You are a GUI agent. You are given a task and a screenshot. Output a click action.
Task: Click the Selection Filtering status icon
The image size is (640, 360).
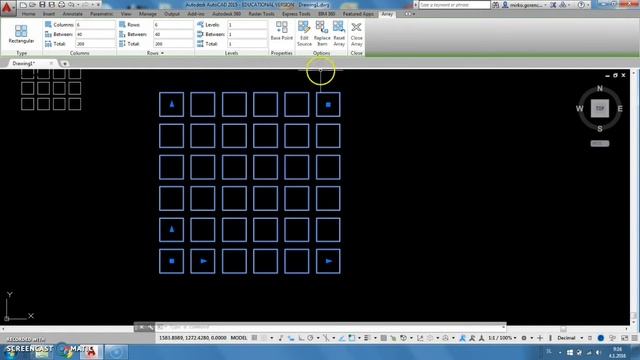(430, 338)
